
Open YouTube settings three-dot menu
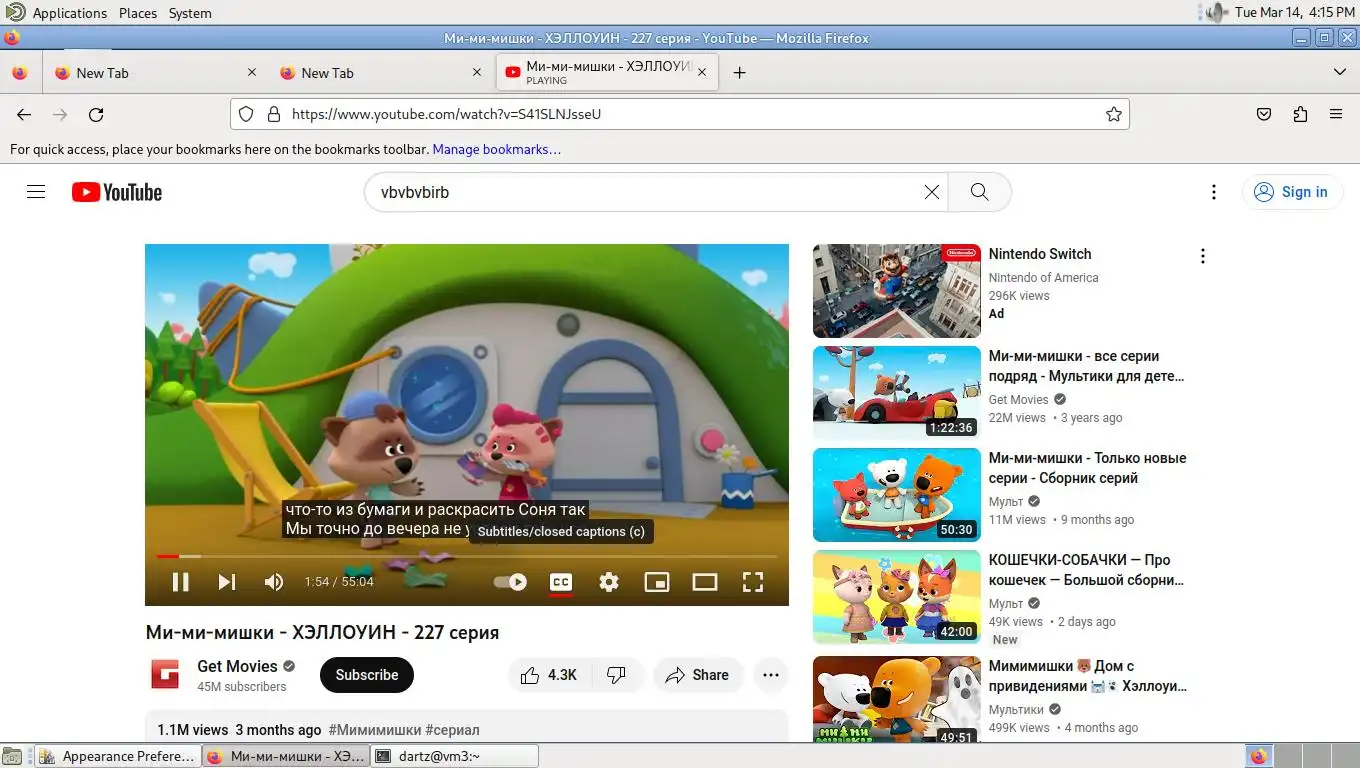click(1213, 192)
